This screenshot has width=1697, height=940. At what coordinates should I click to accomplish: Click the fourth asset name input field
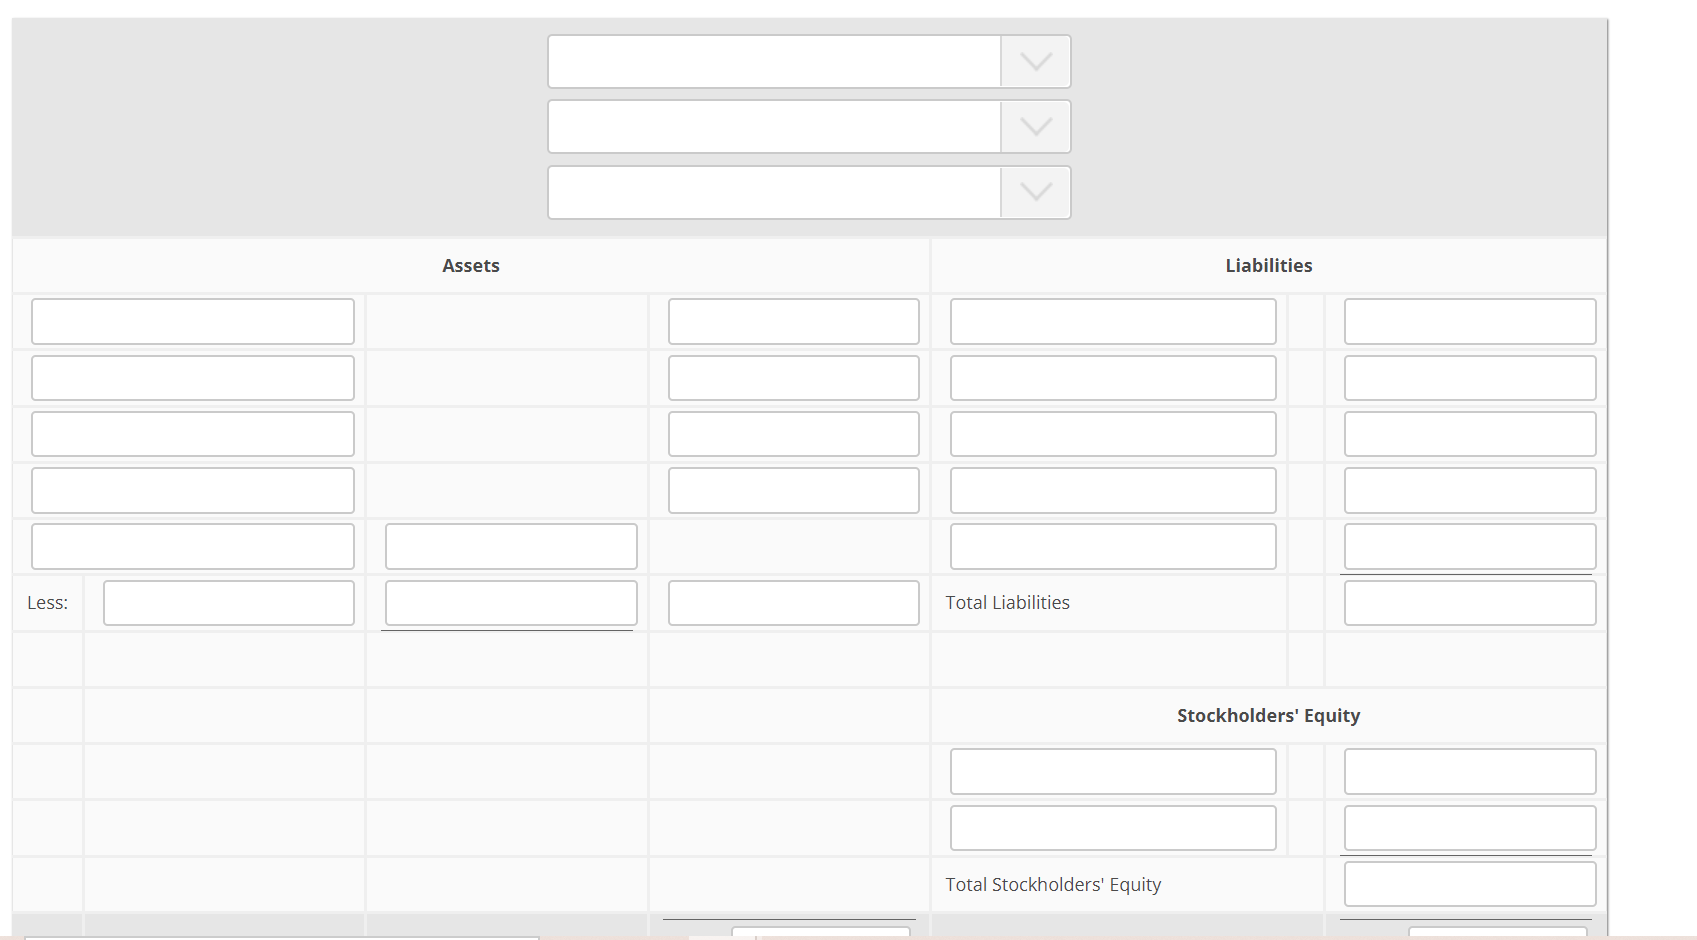(193, 490)
